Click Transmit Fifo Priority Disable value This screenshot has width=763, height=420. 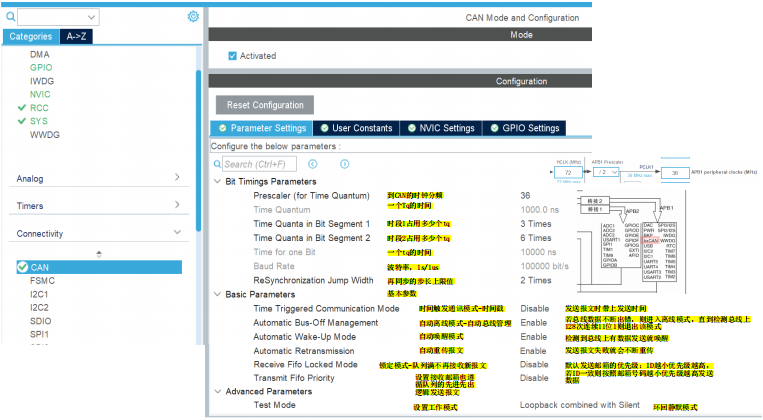[534, 378]
